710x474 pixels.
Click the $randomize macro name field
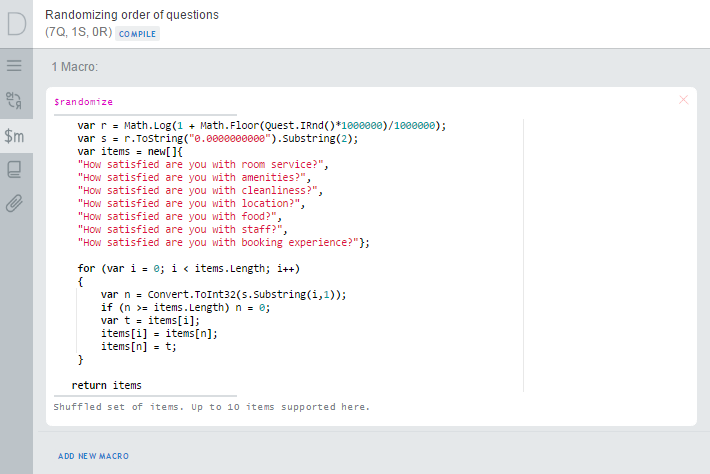[x=84, y=102]
